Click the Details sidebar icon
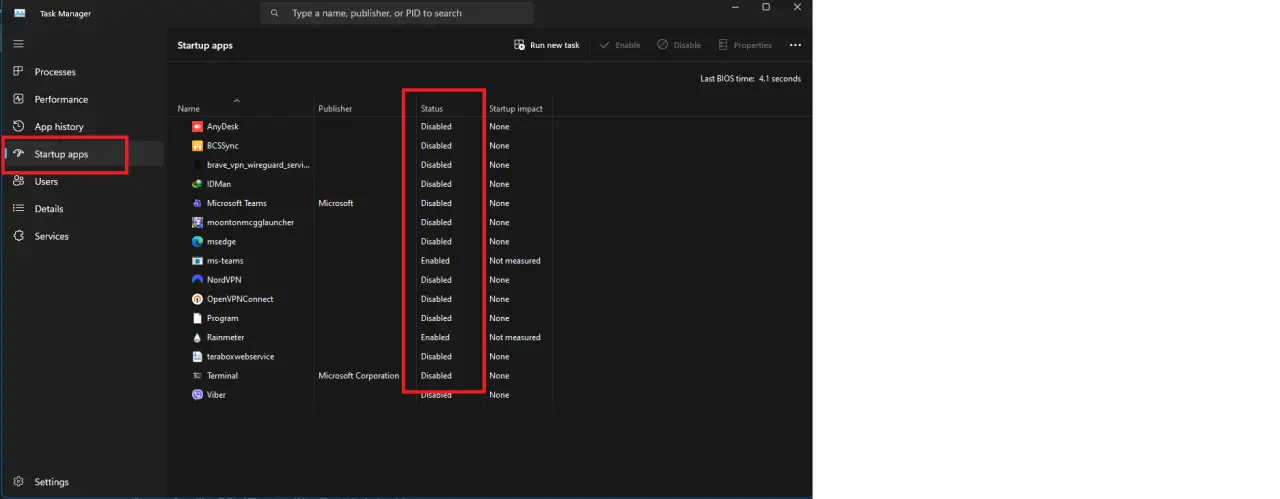The height and width of the screenshot is (499, 1280). coord(18,208)
